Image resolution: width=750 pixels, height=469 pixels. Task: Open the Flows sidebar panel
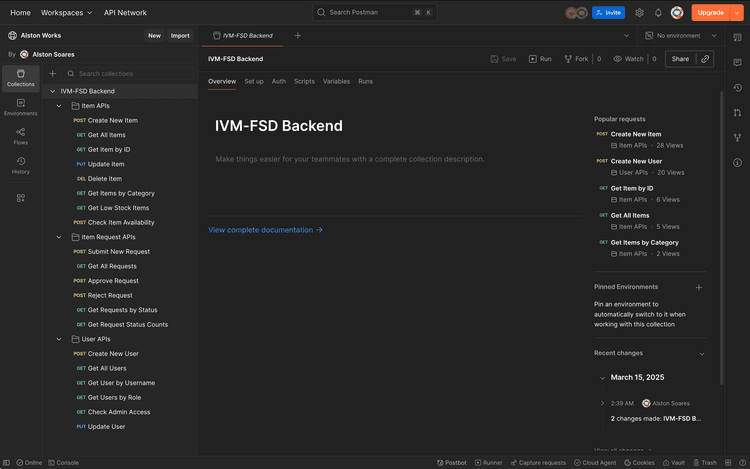(x=20, y=134)
